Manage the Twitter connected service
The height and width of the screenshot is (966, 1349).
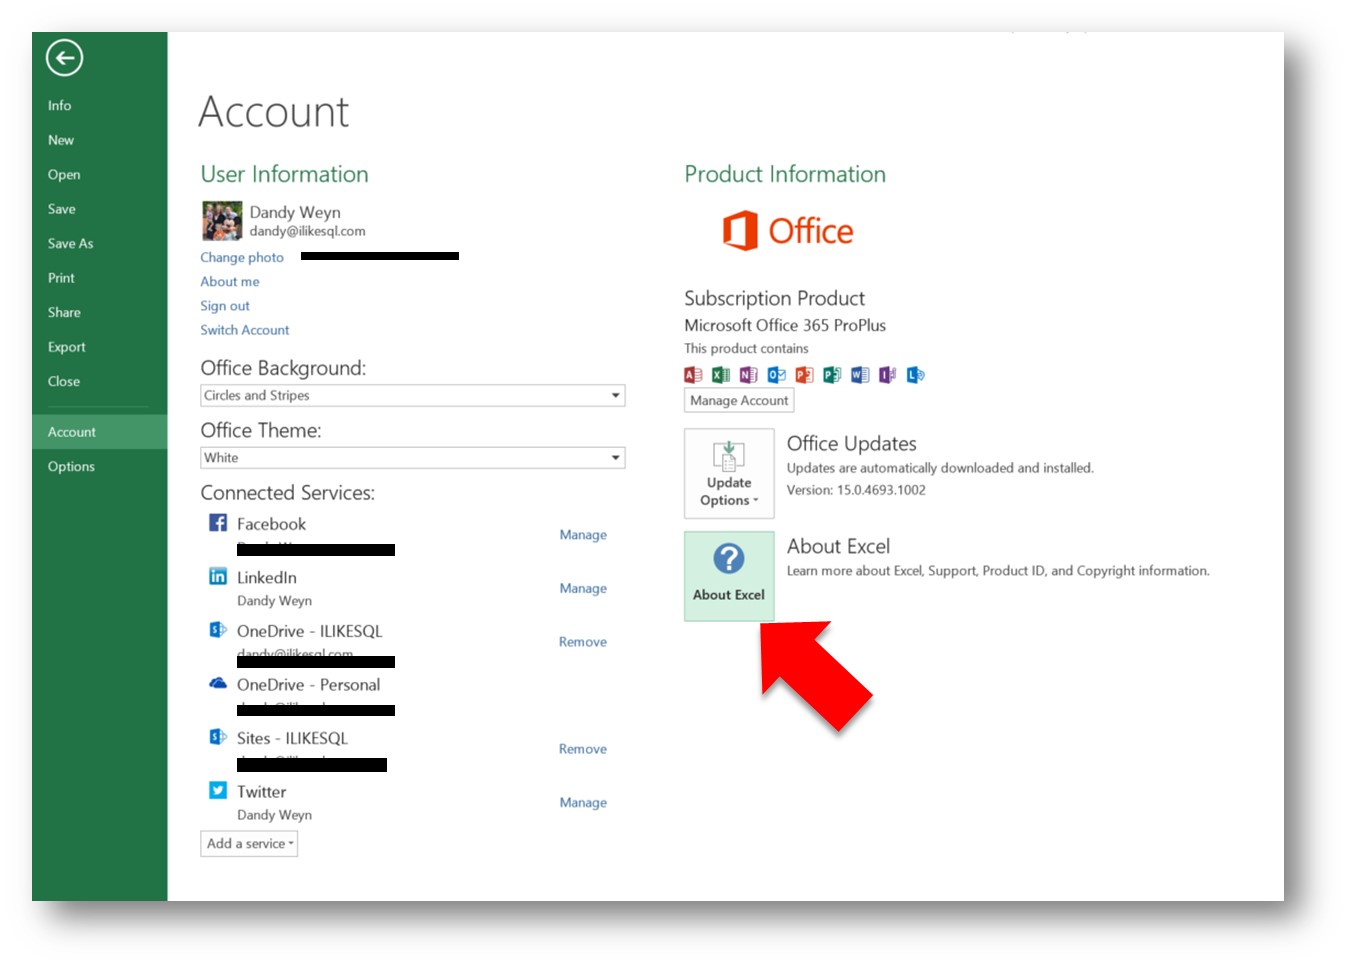pos(583,802)
